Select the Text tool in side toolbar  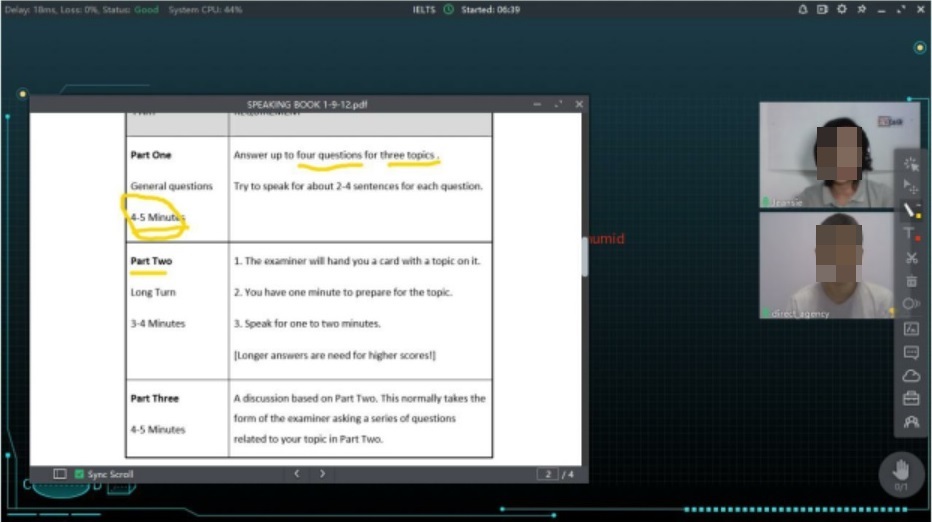[909, 234]
